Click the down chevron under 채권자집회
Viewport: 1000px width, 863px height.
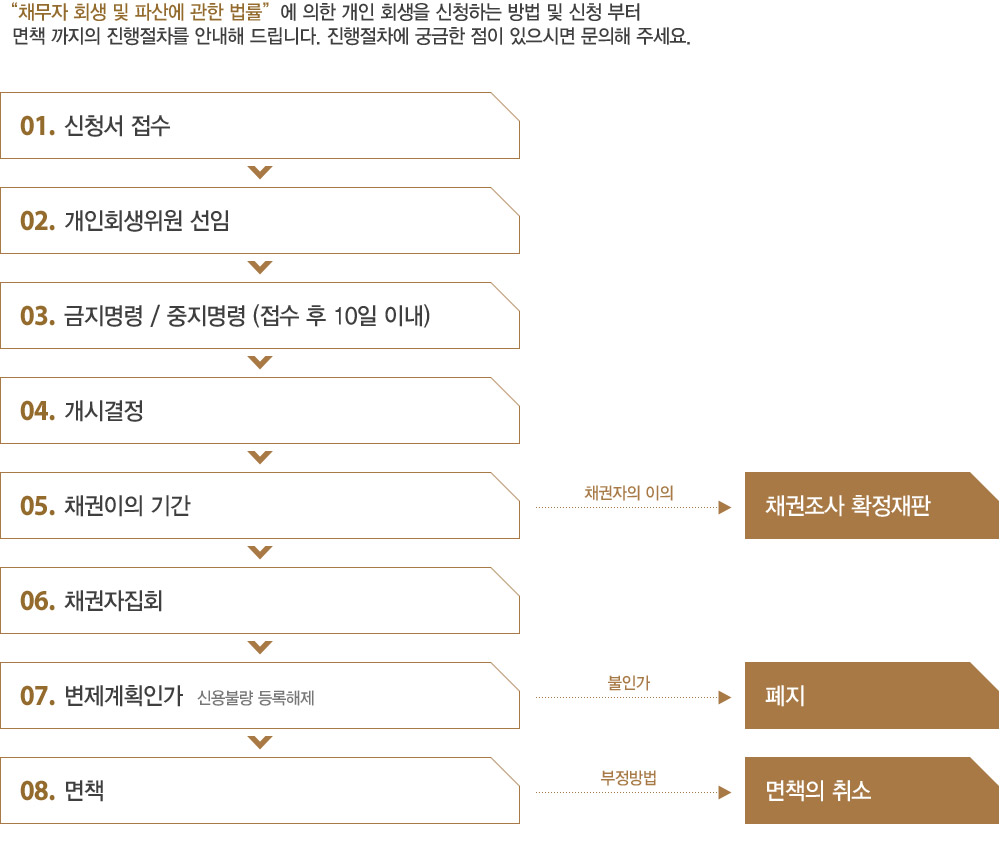(x=260, y=647)
